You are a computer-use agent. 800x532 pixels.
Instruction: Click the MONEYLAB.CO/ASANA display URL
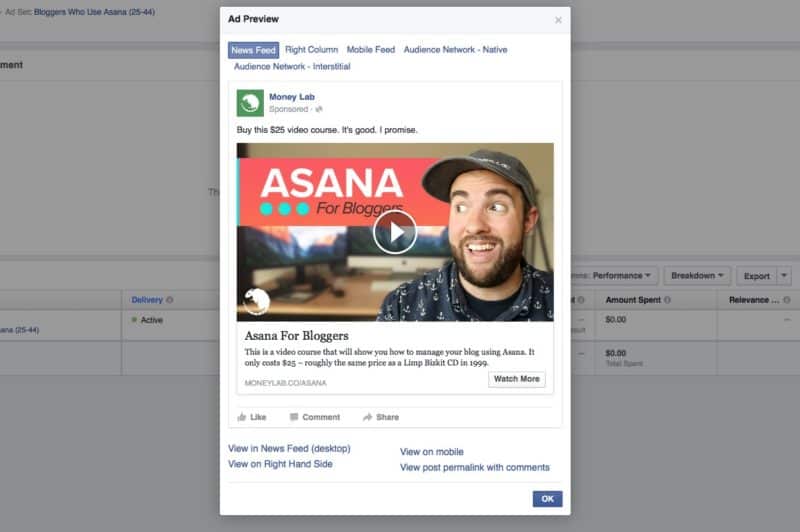click(285, 383)
